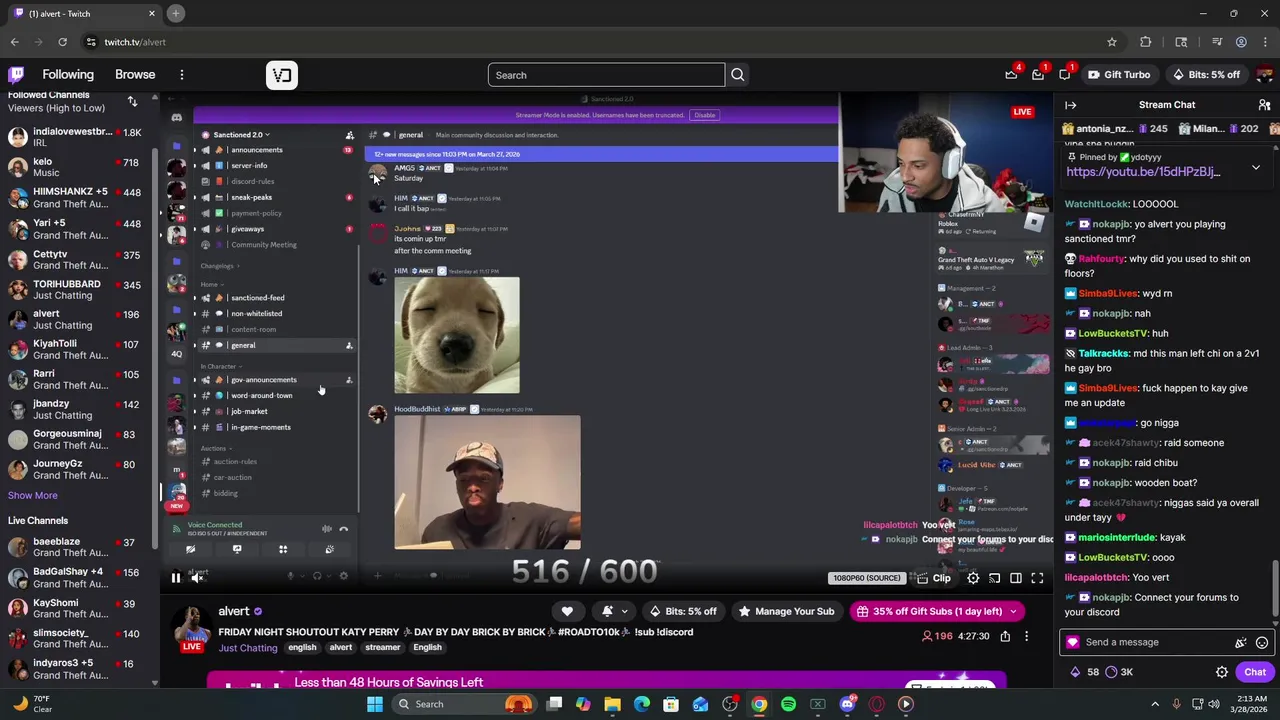This screenshot has height=720, width=1280.
Task: Open Spotify from the taskbar
Action: (788, 704)
